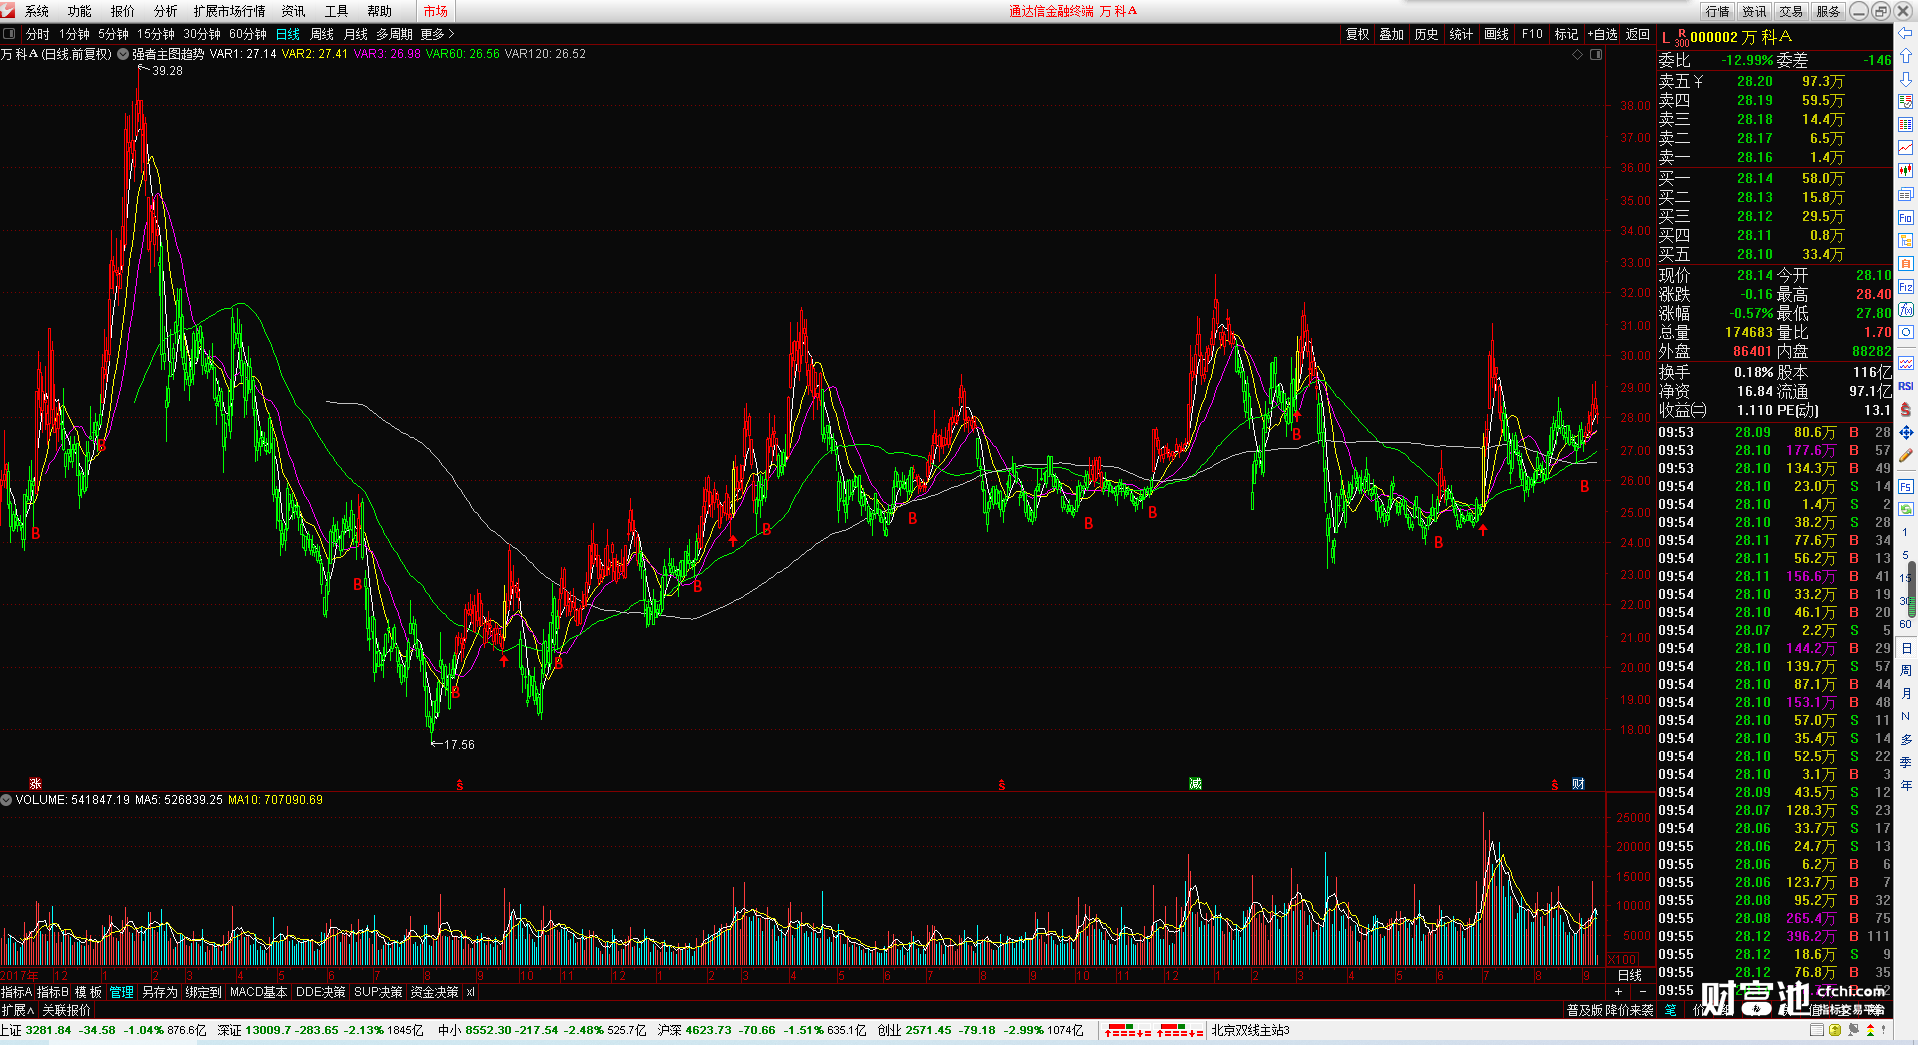This screenshot has height=1045, width=1918.
Task: Open the 多周期 multi-period selector
Action: (x=394, y=34)
